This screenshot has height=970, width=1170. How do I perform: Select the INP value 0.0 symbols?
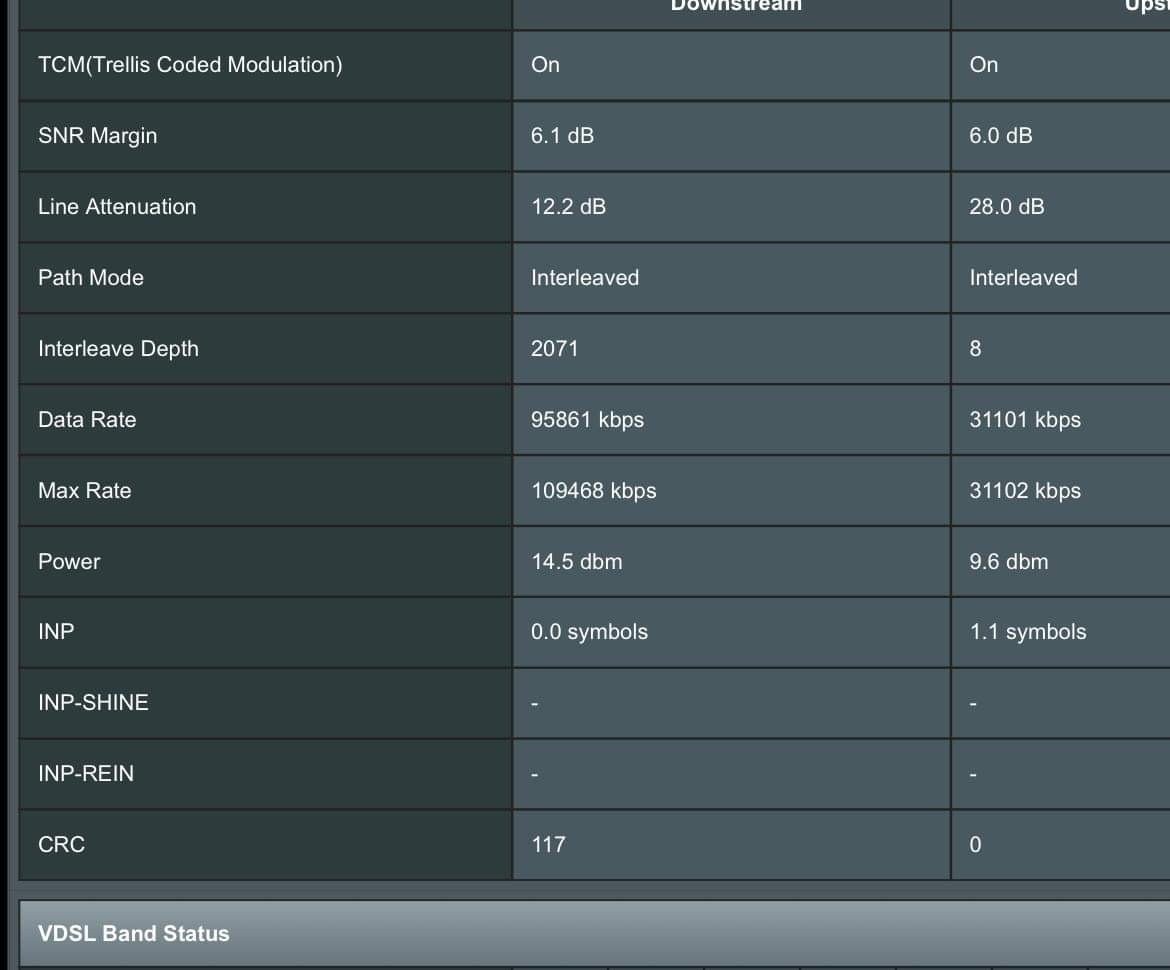[x=589, y=632]
